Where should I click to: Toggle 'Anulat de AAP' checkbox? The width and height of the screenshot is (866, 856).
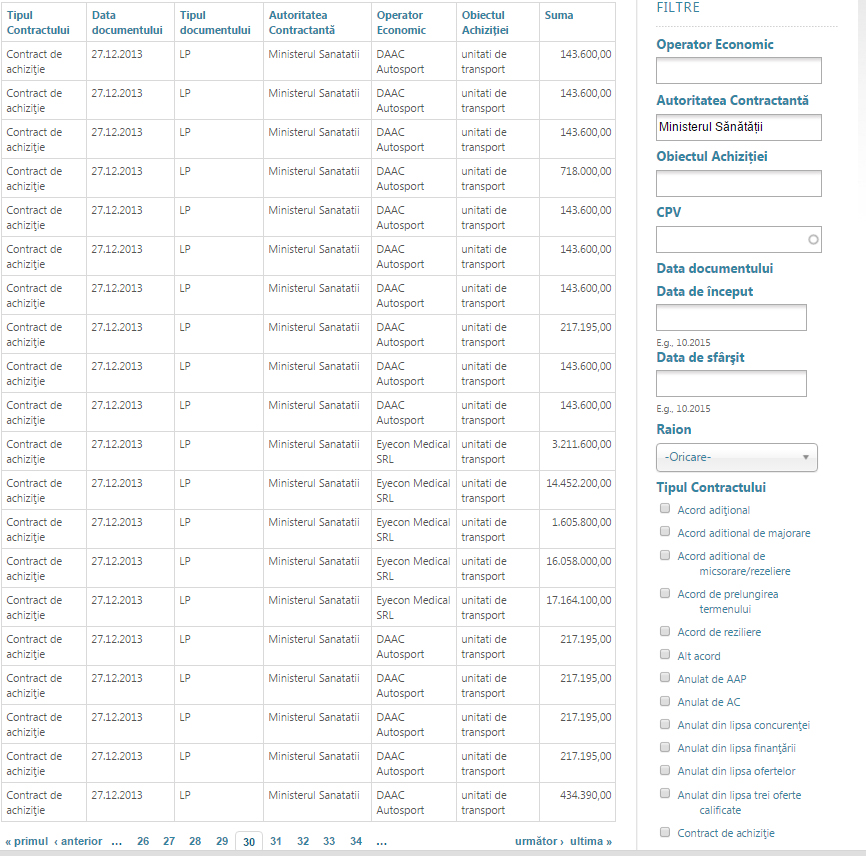pyautogui.click(x=665, y=678)
